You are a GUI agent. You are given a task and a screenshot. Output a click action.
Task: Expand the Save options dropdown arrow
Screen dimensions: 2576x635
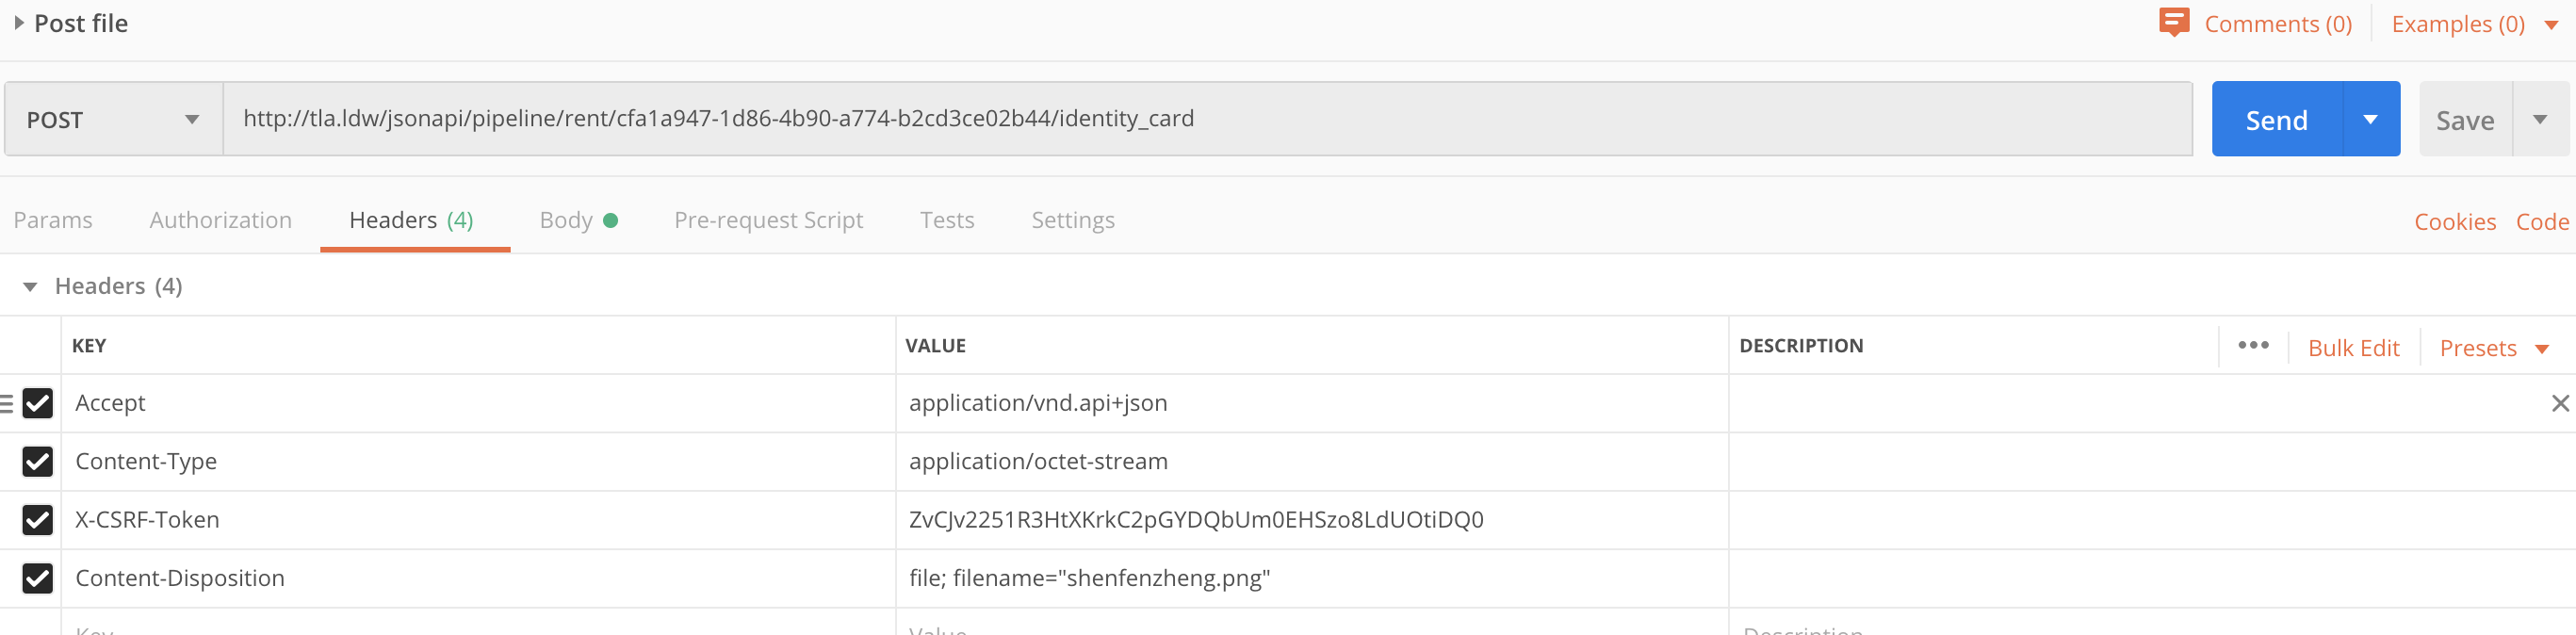(2540, 120)
